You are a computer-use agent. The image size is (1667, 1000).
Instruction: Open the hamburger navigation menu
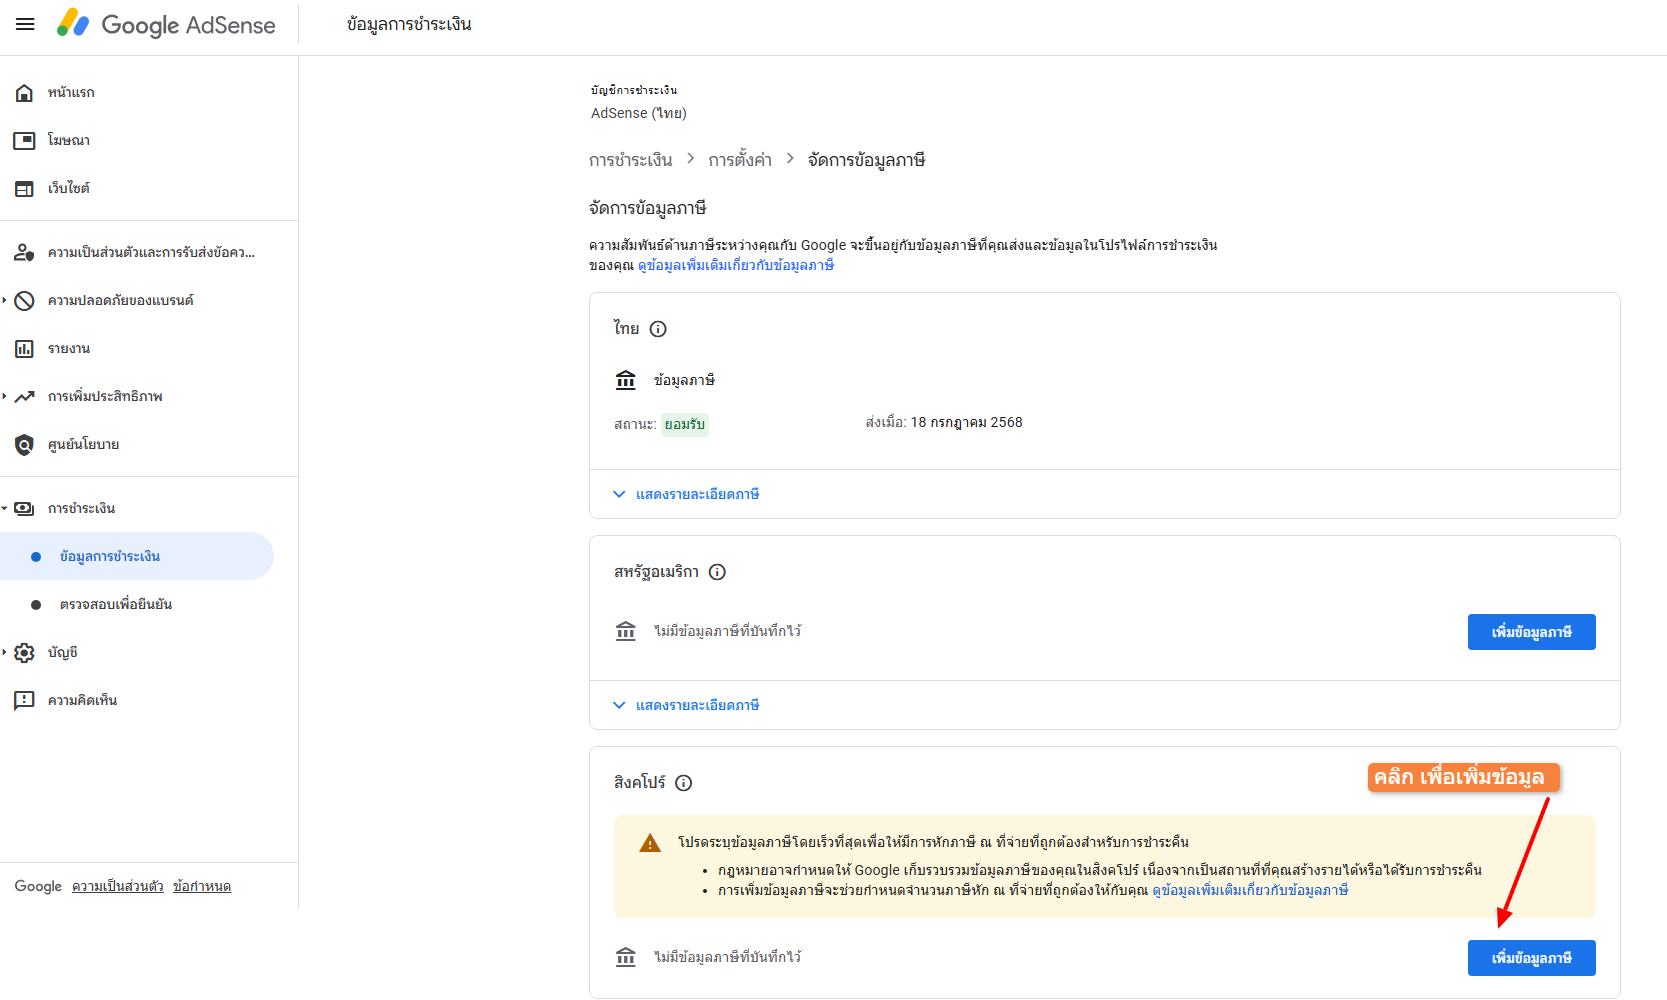coord(25,25)
